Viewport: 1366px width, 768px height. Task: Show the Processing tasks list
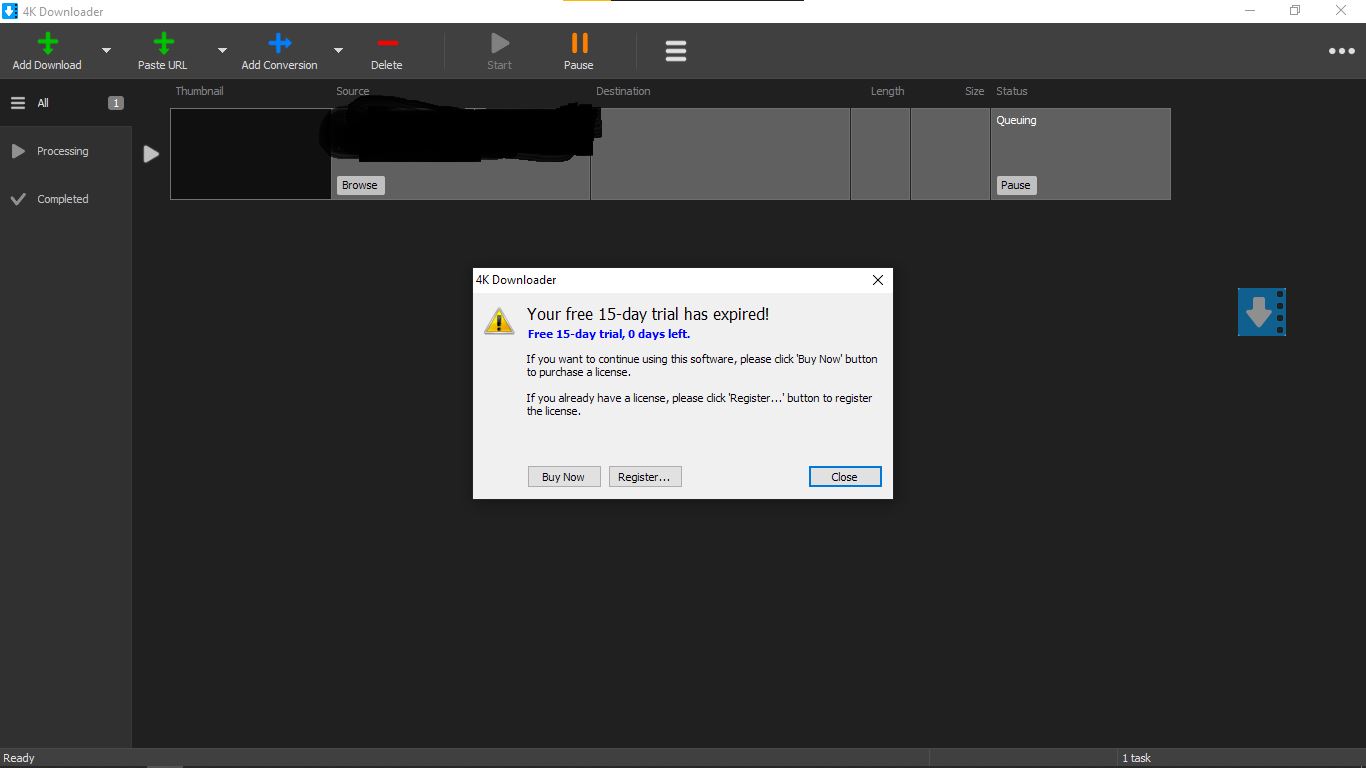pos(62,151)
